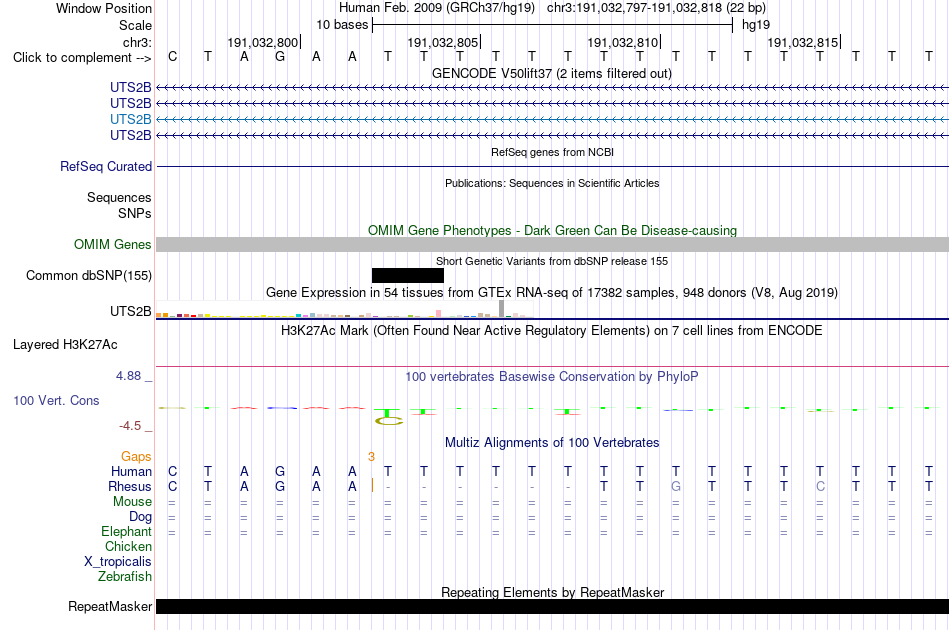Click the faded C in Rhesus row
The image size is (950, 630).
tap(820, 486)
